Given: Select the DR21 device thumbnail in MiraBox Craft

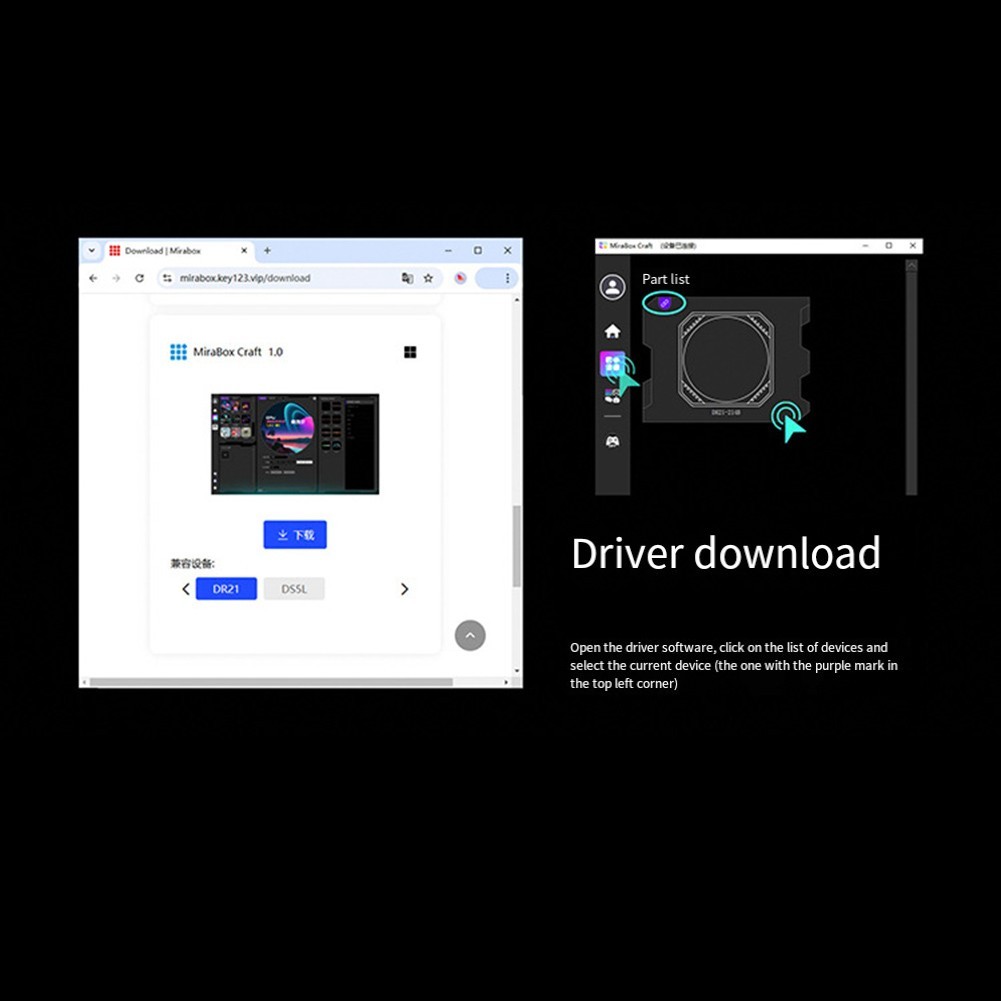Looking at the screenshot, I should (x=726, y=359).
